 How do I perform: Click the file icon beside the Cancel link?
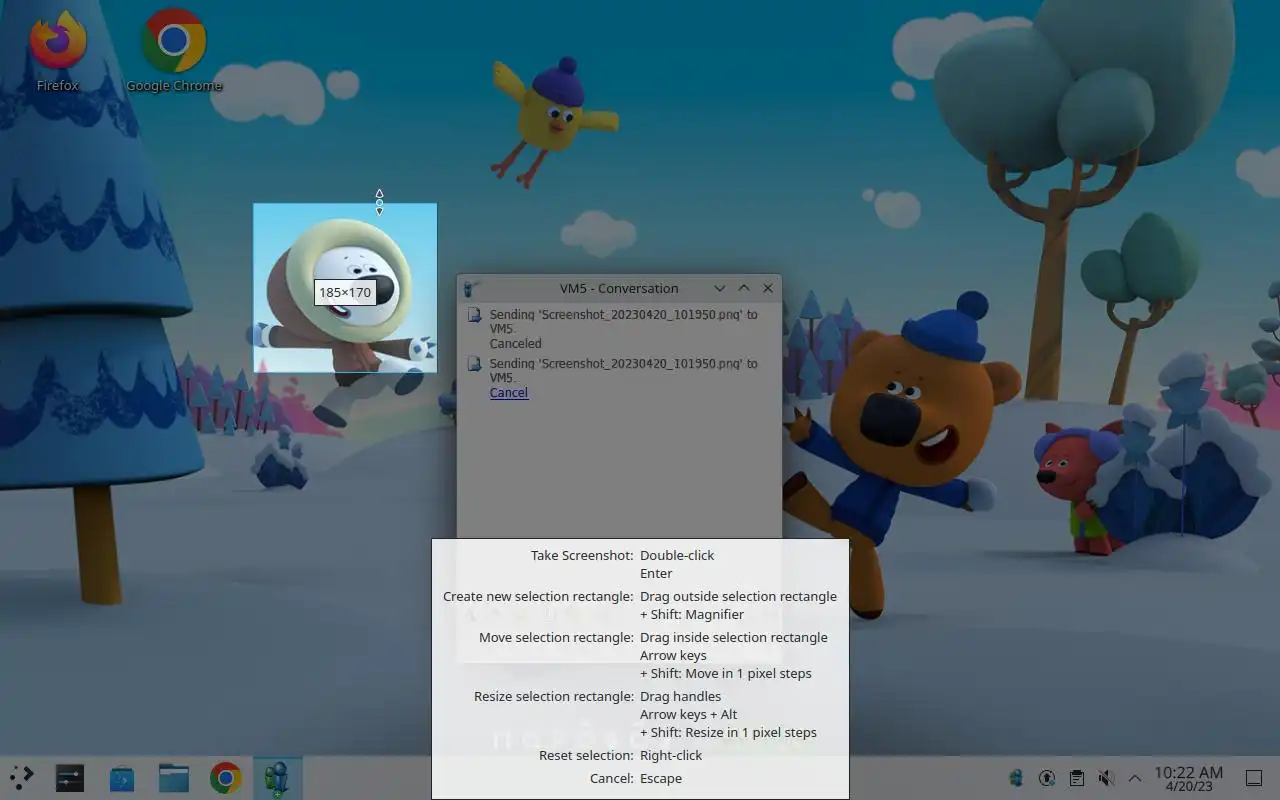click(475, 365)
